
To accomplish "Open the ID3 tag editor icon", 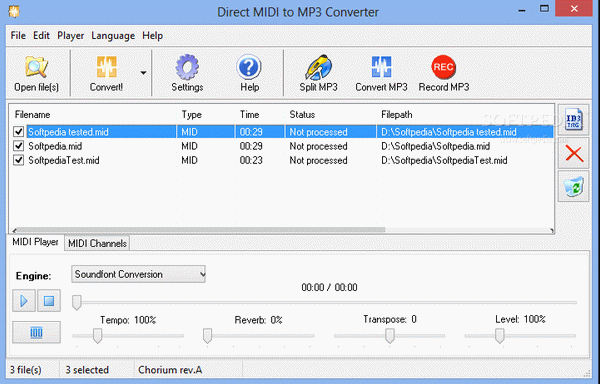I will click(573, 120).
